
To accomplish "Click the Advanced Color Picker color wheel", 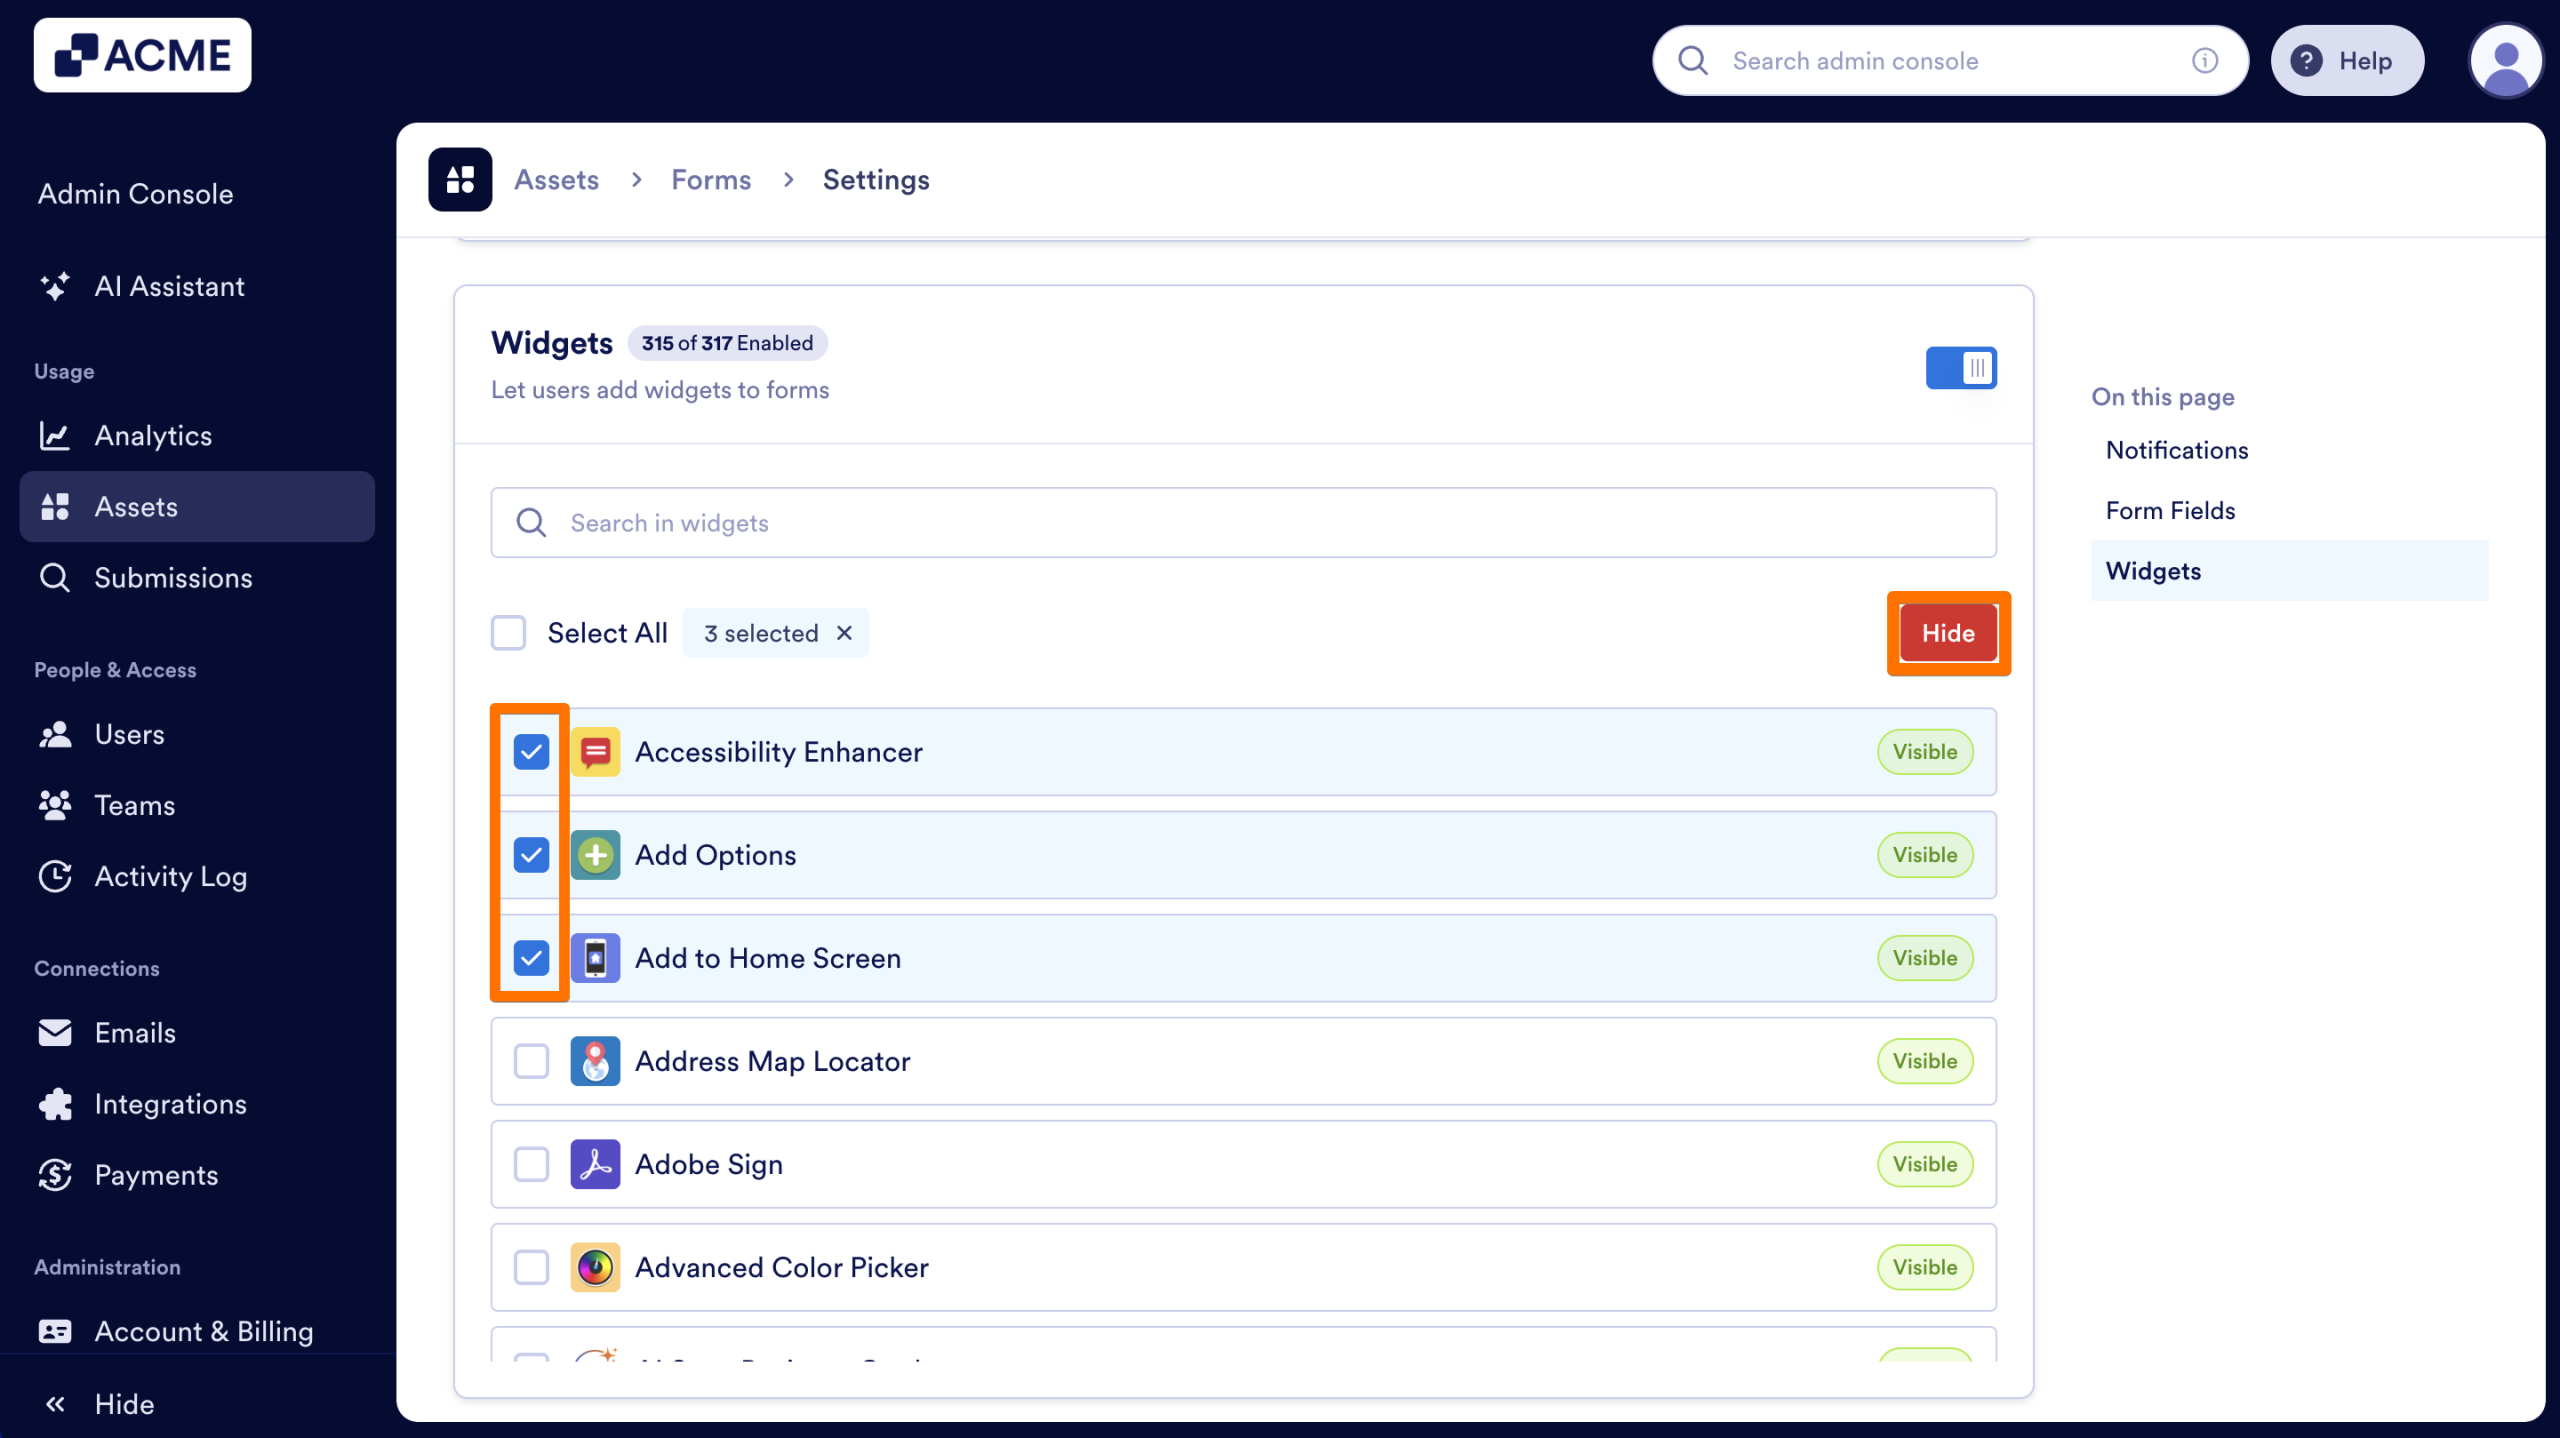I will point(595,1267).
